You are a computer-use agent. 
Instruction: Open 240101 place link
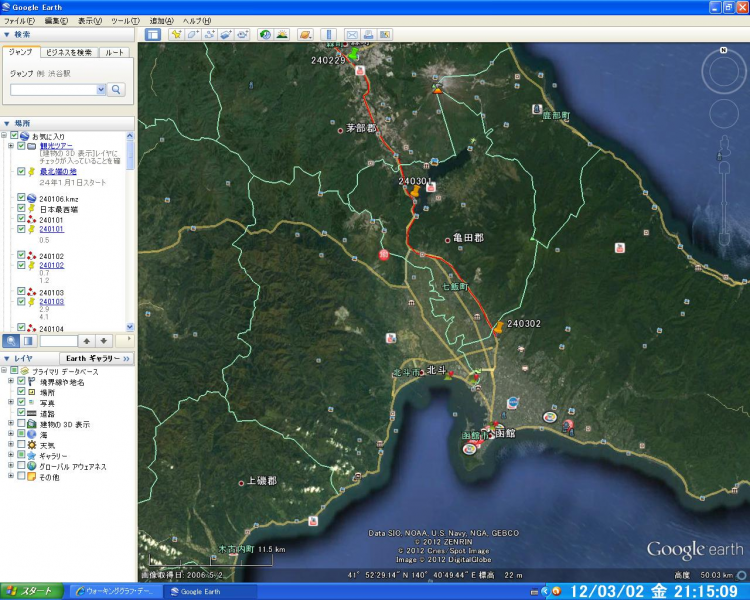pyautogui.click(x=52, y=229)
